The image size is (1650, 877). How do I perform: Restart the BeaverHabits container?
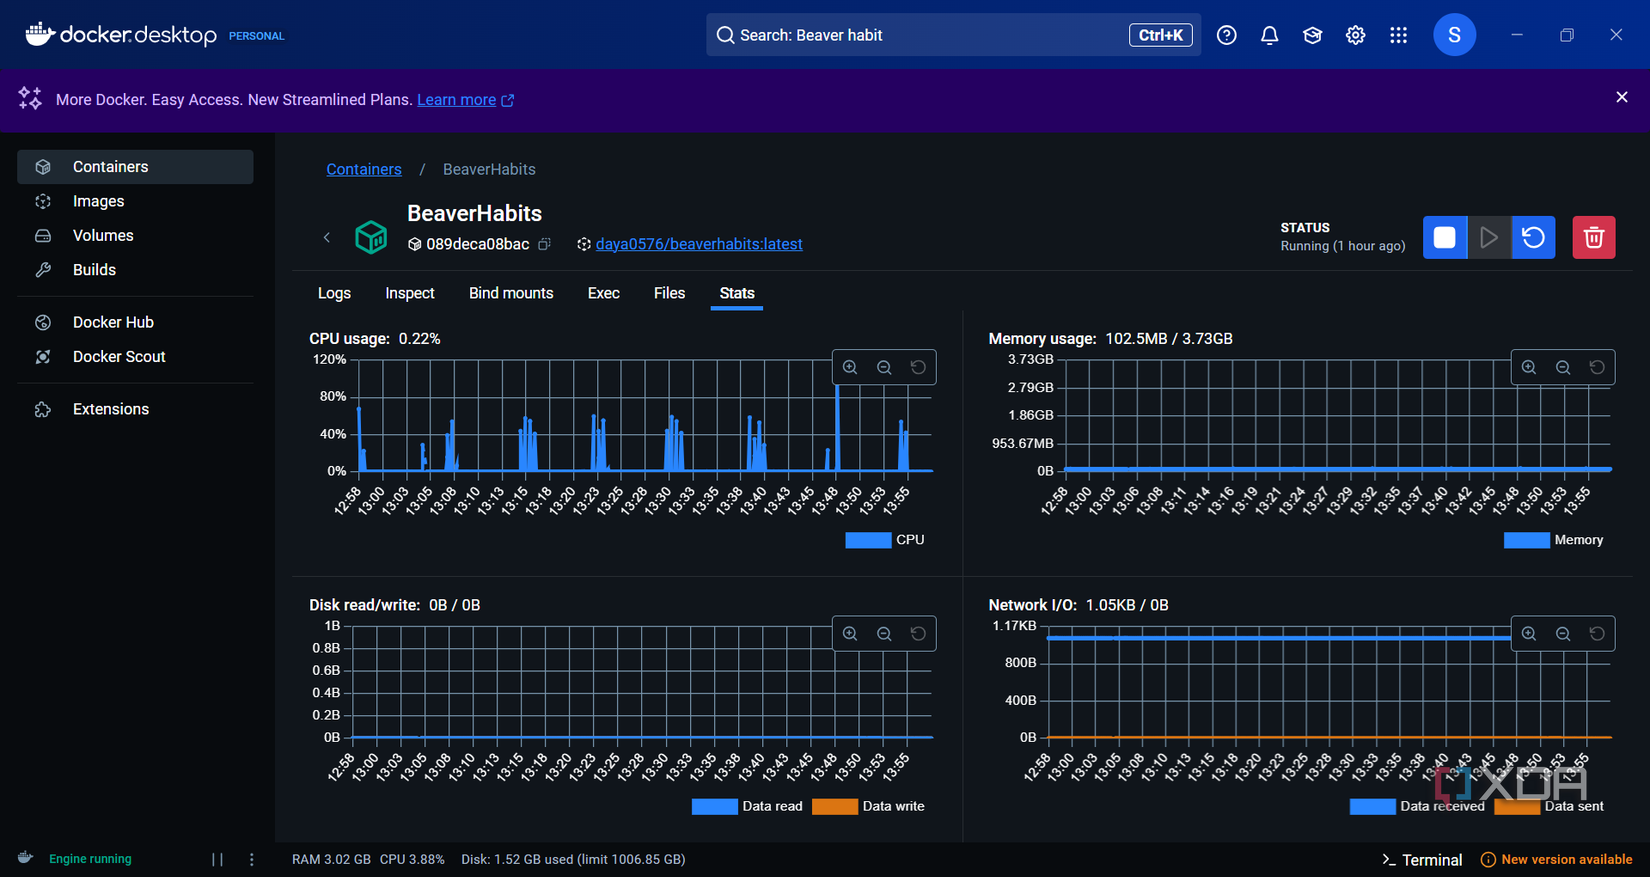[x=1533, y=238]
